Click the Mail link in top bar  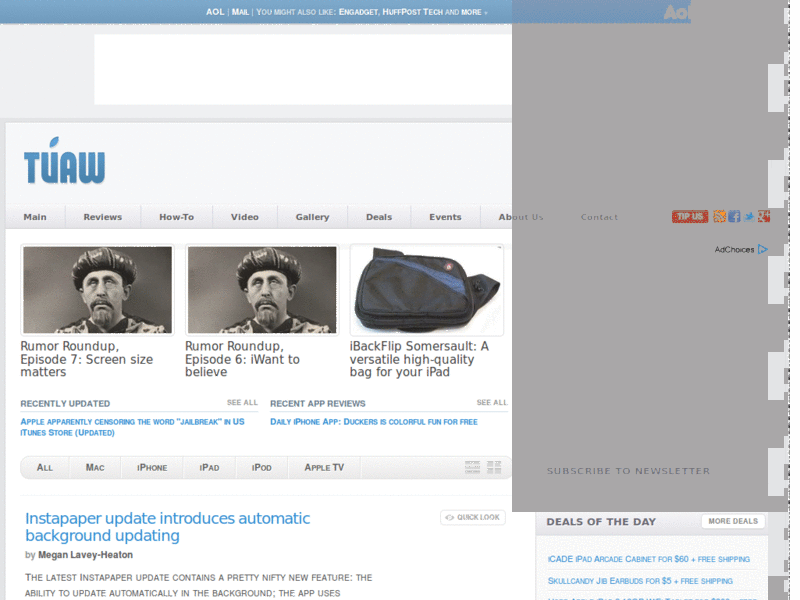pos(240,12)
